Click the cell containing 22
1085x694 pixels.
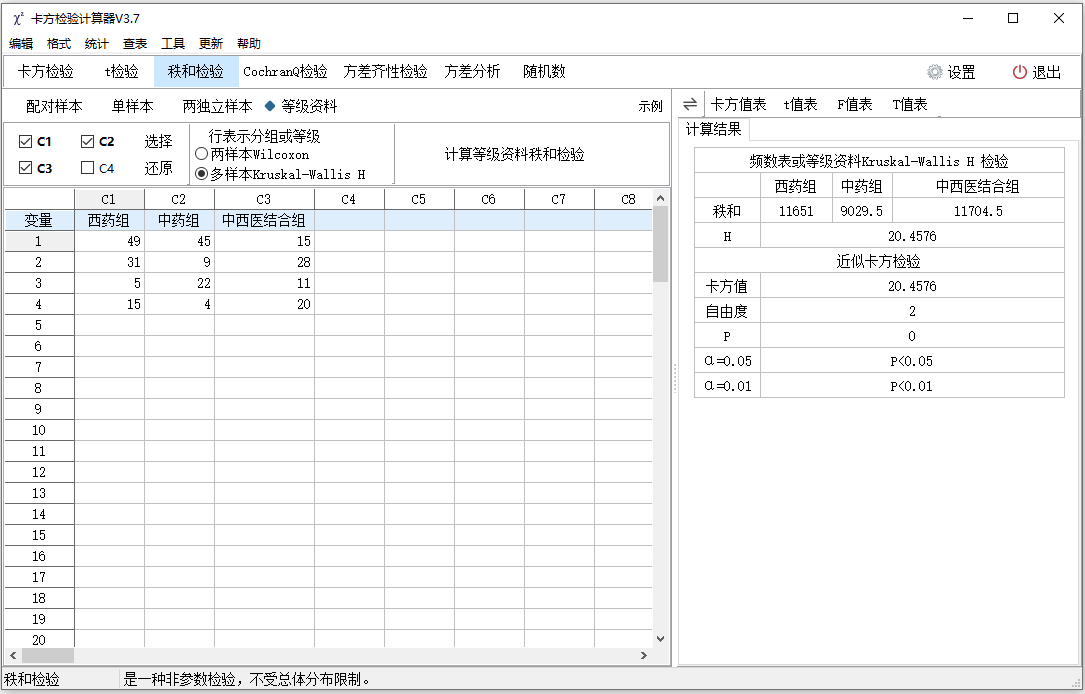(179, 283)
